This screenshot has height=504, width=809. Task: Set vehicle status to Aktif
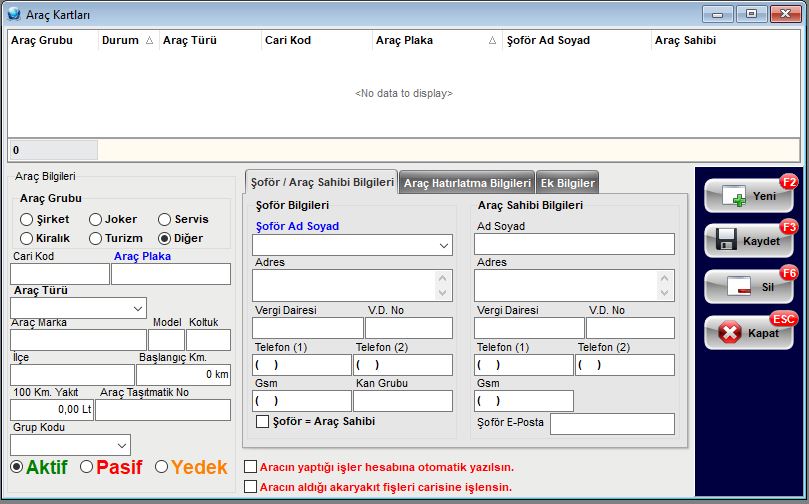click(x=17, y=467)
